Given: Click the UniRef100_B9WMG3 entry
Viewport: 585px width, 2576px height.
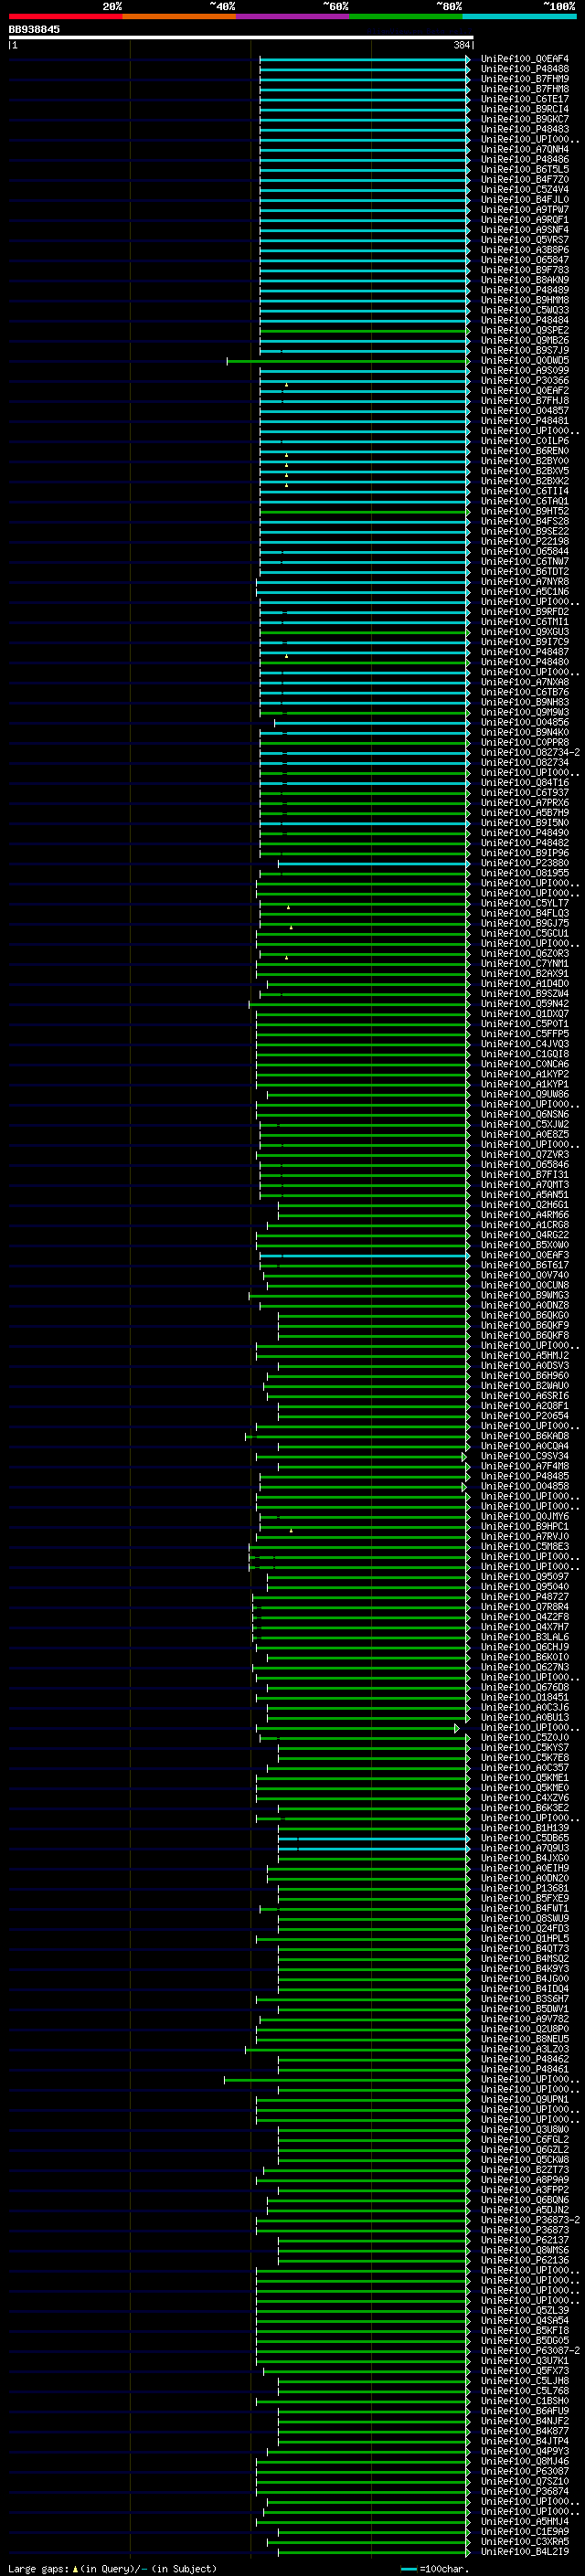Looking at the screenshot, I should [x=525, y=1295].
